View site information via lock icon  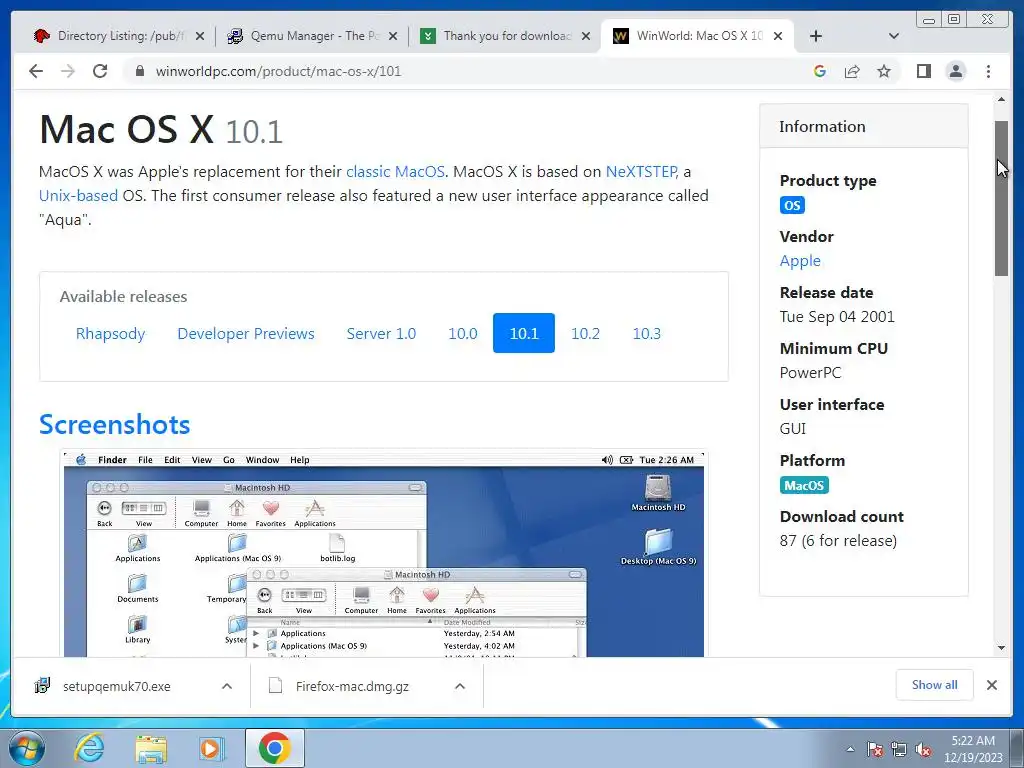[139, 71]
